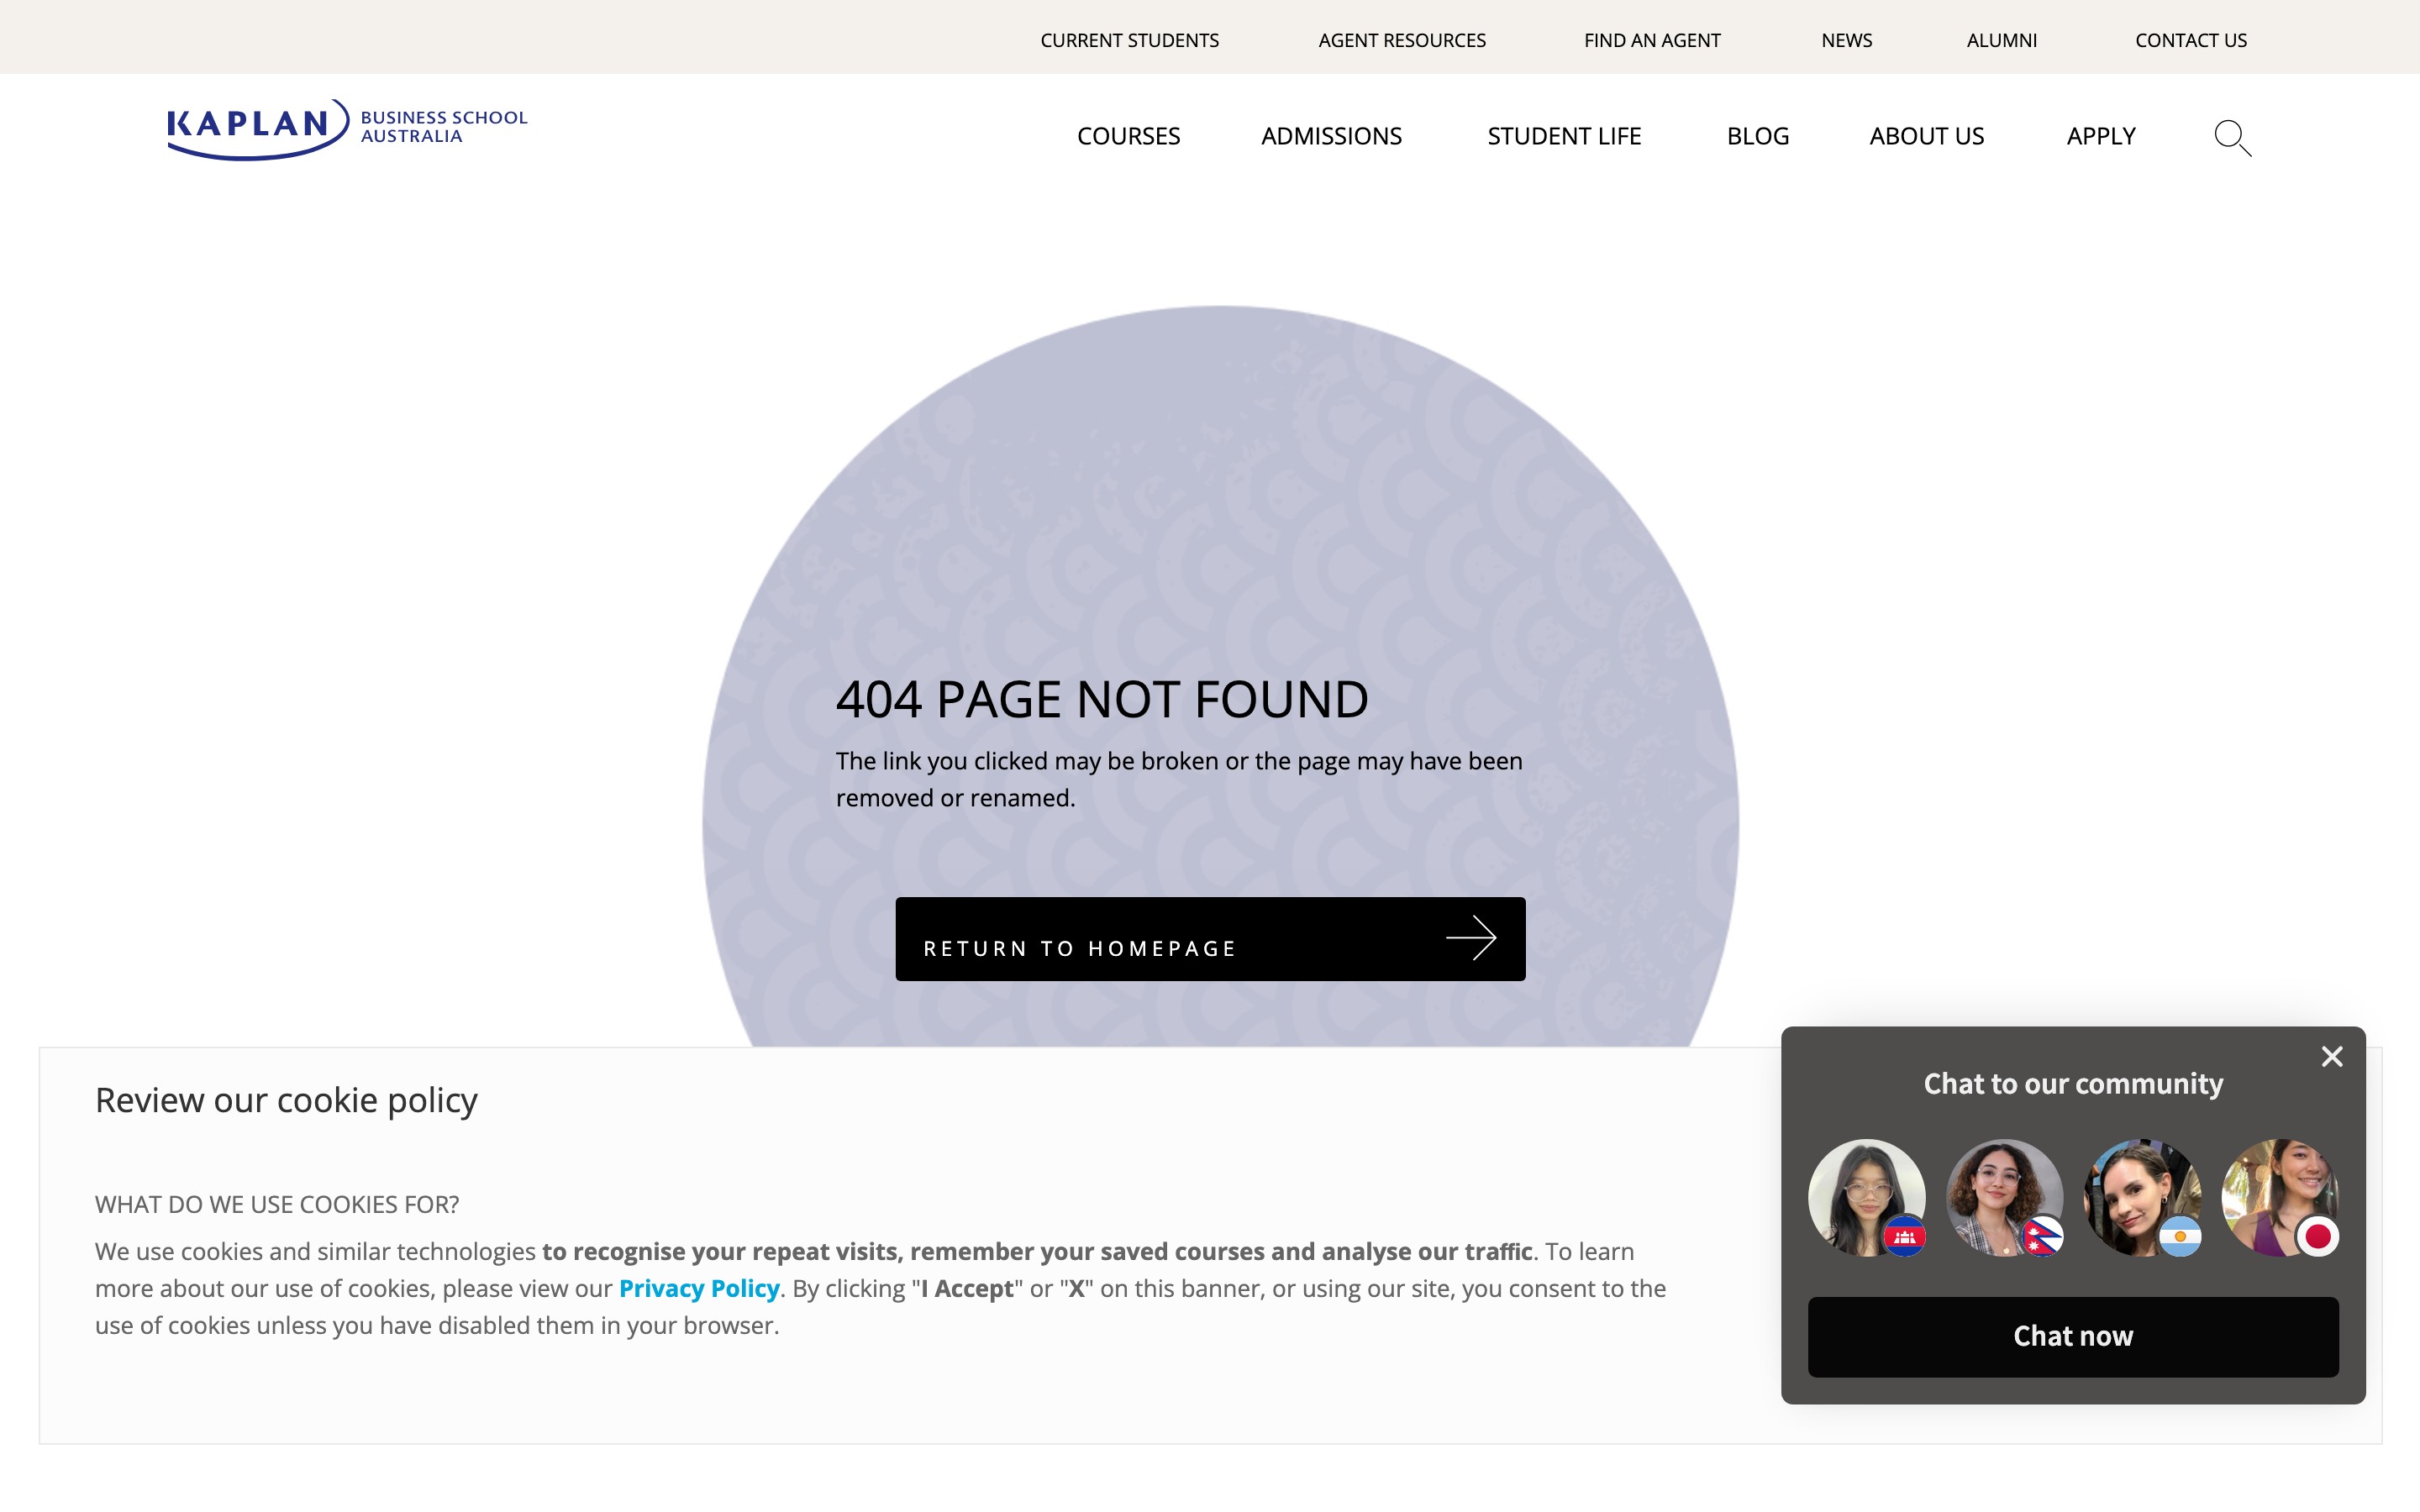Open the About Us menu
Image resolution: width=2420 pixels, height=1512 pixels.
(x=1926, y=136)
